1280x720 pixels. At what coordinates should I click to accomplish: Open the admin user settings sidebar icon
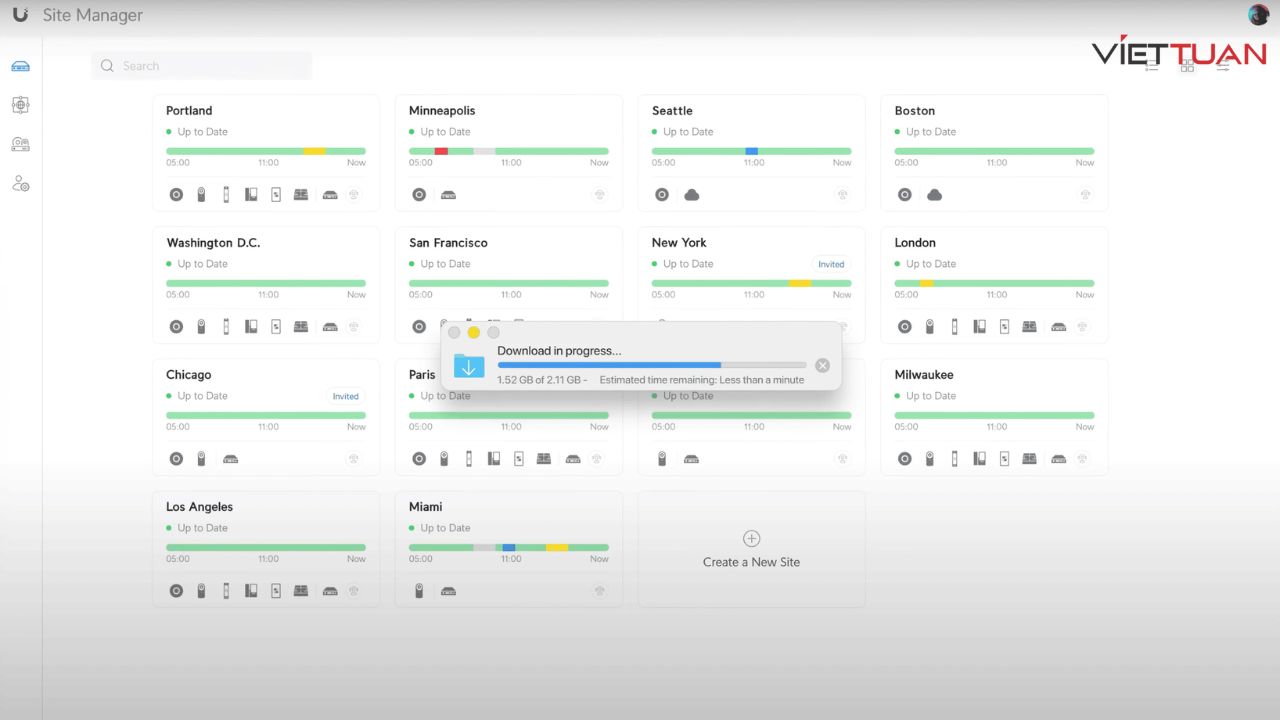[x=20, y=184]
